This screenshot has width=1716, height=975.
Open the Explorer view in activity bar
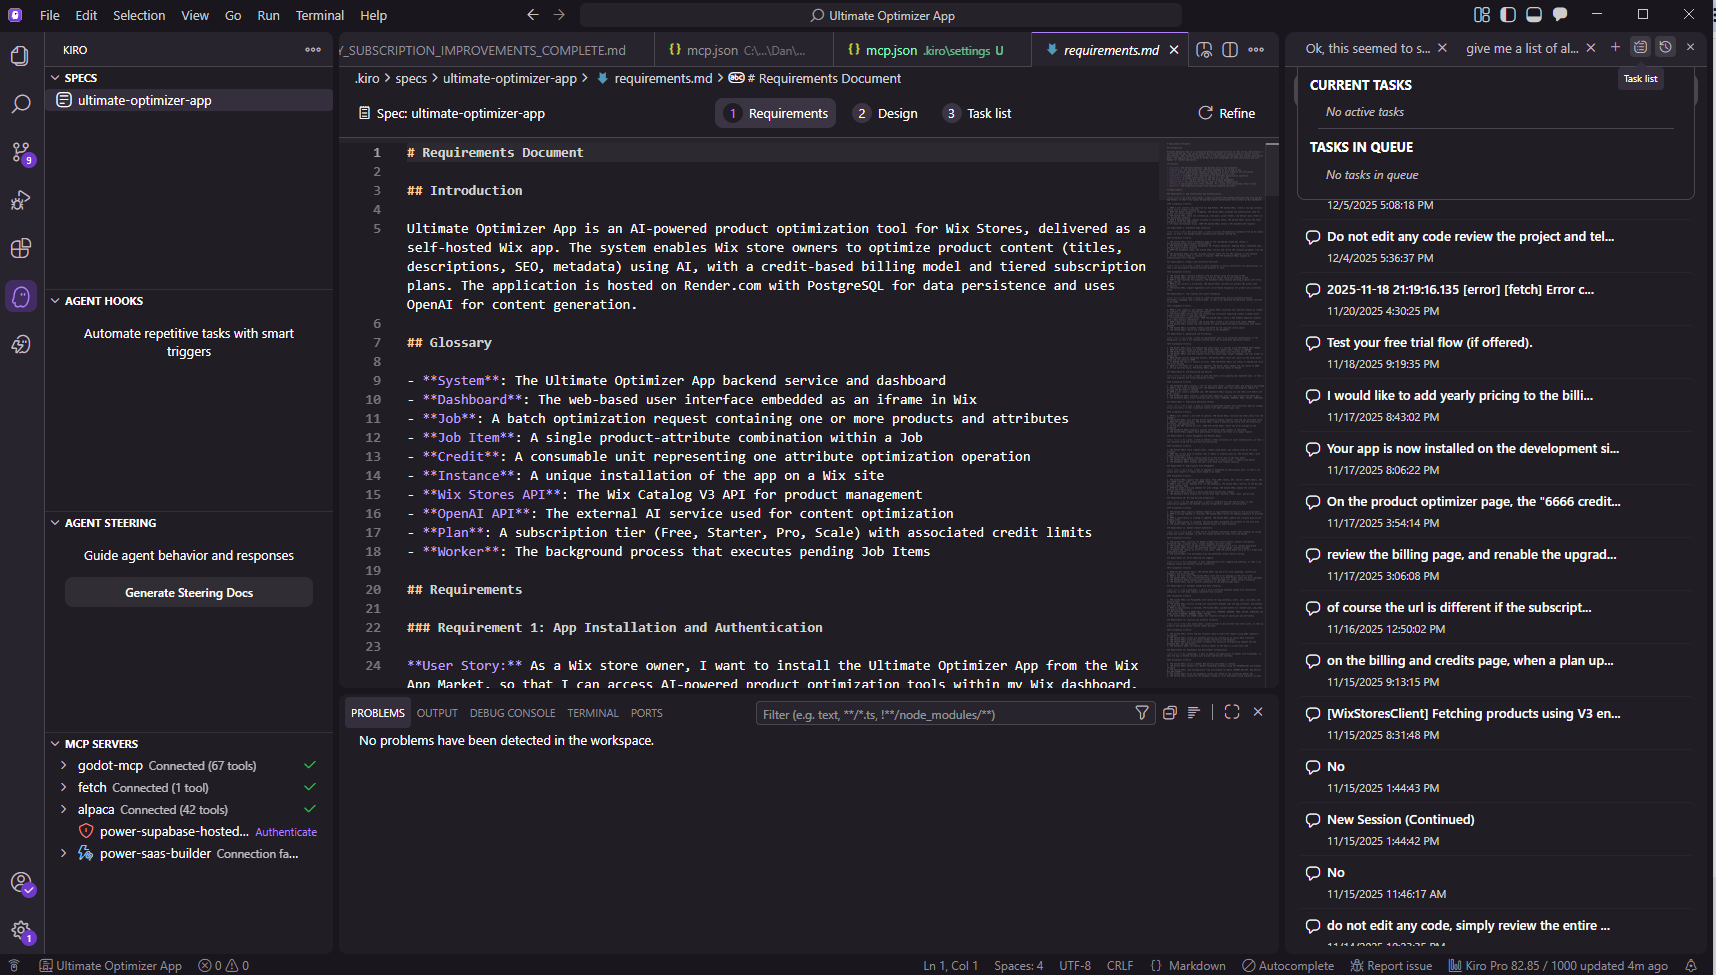[21, 56]
